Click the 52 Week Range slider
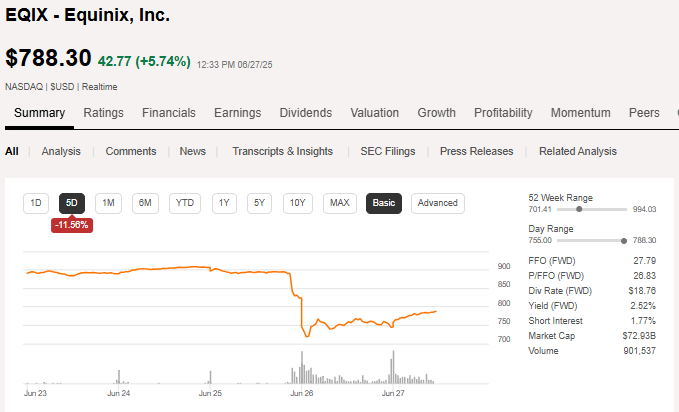The width and height of the screenshot is (679, 412). pos(580,209)
